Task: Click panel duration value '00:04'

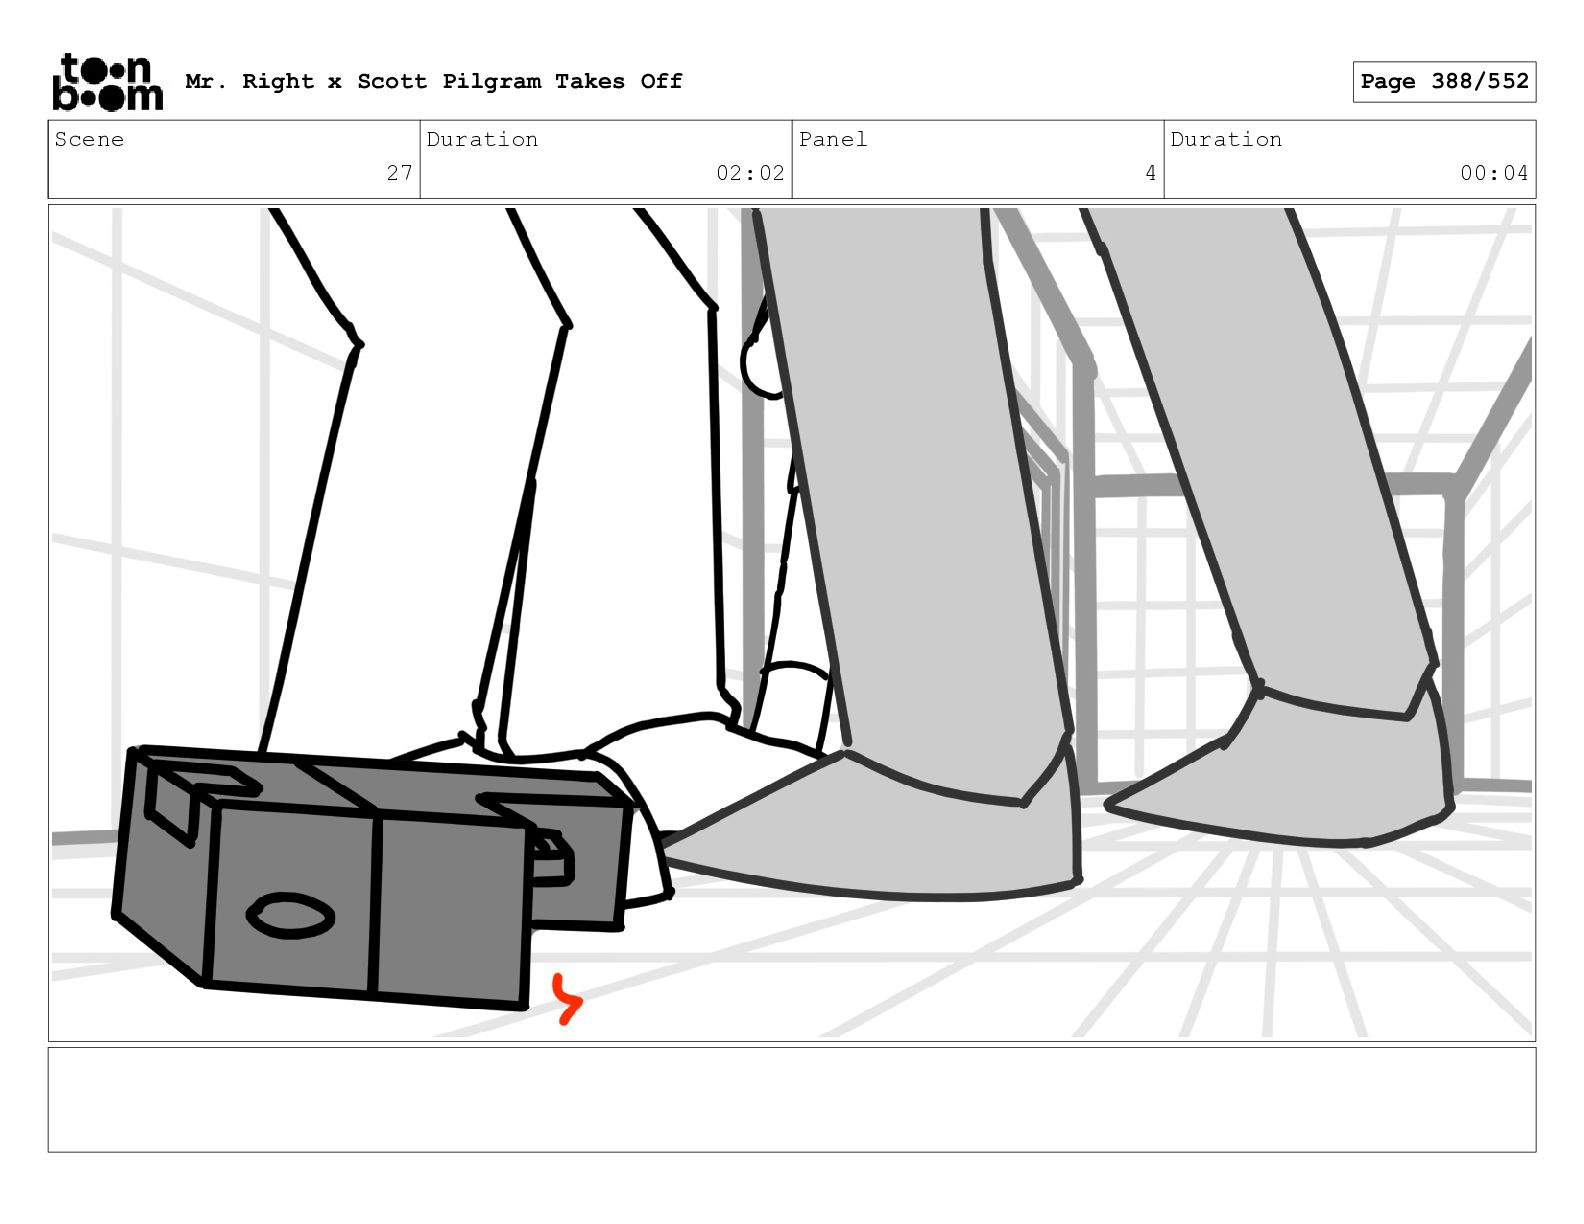Action: 1494,173
